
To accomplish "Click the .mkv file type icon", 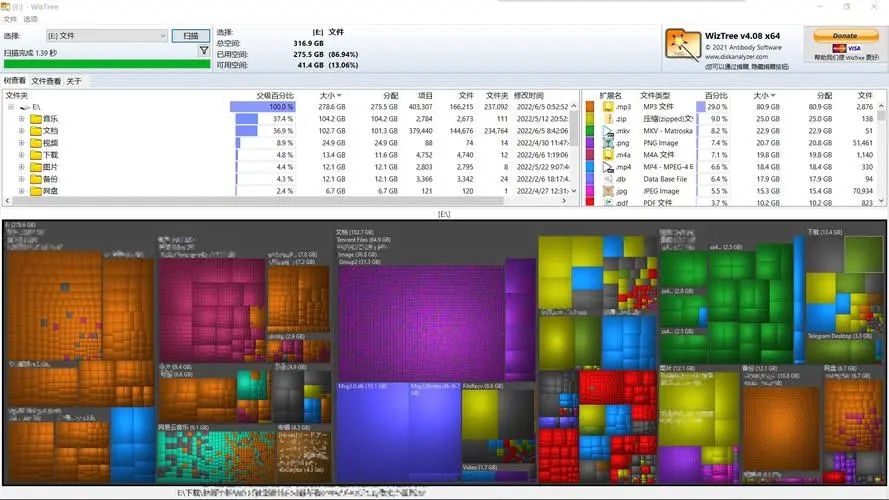I will 608,131.
